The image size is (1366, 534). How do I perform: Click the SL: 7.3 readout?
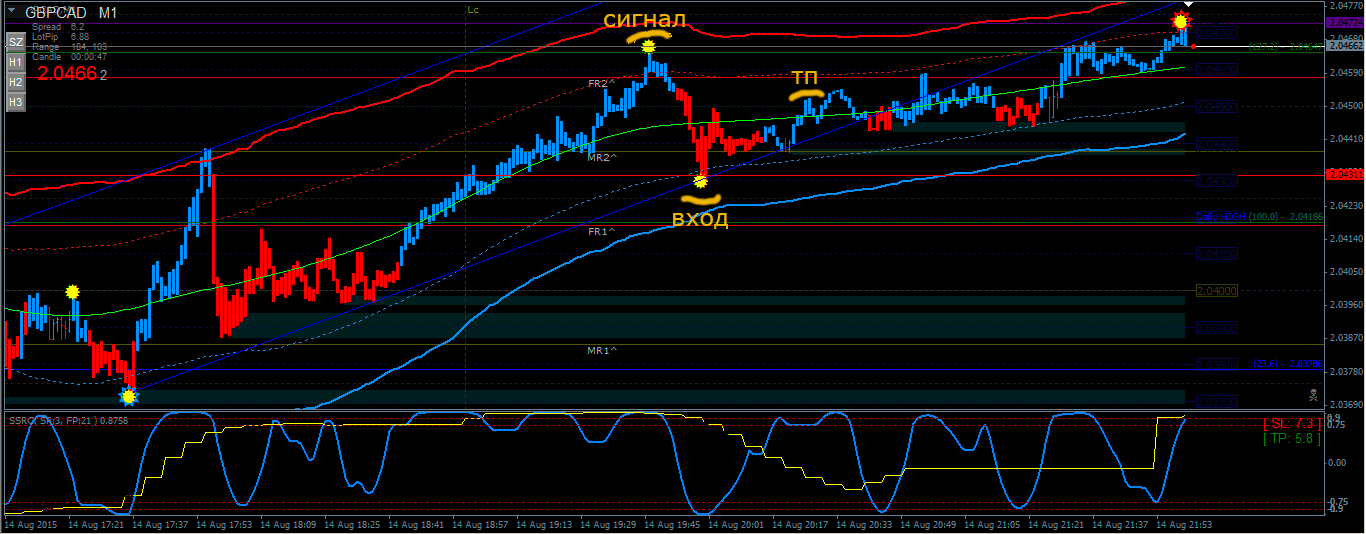pos(1291,424)
